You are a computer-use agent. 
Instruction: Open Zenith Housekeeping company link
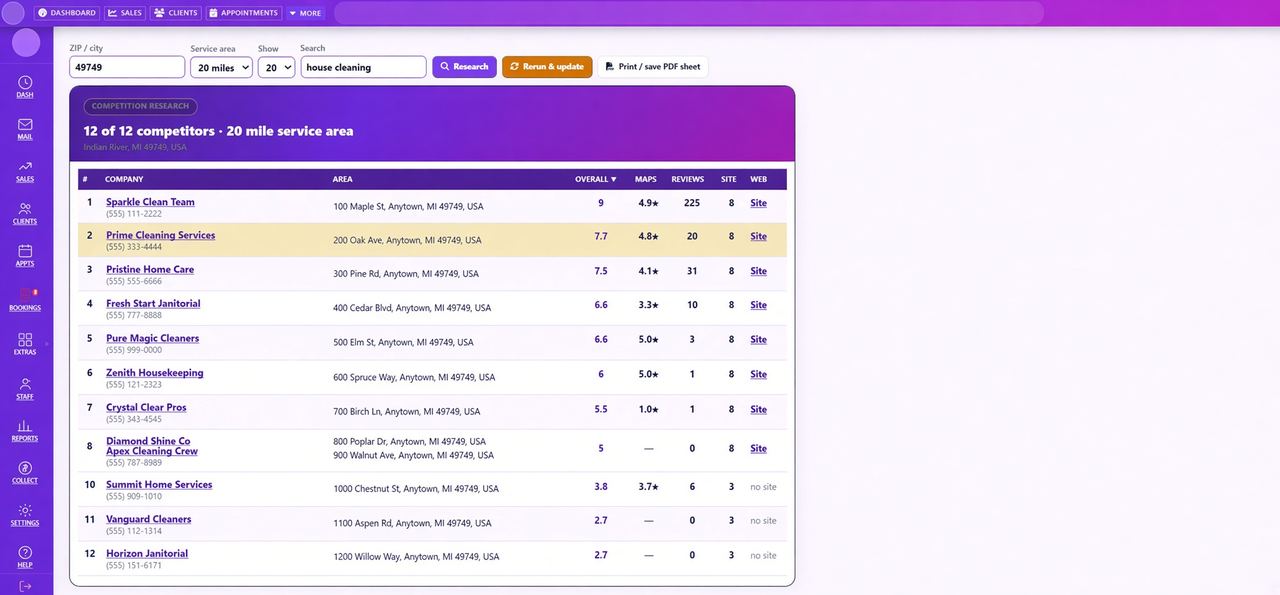(154, 372)
